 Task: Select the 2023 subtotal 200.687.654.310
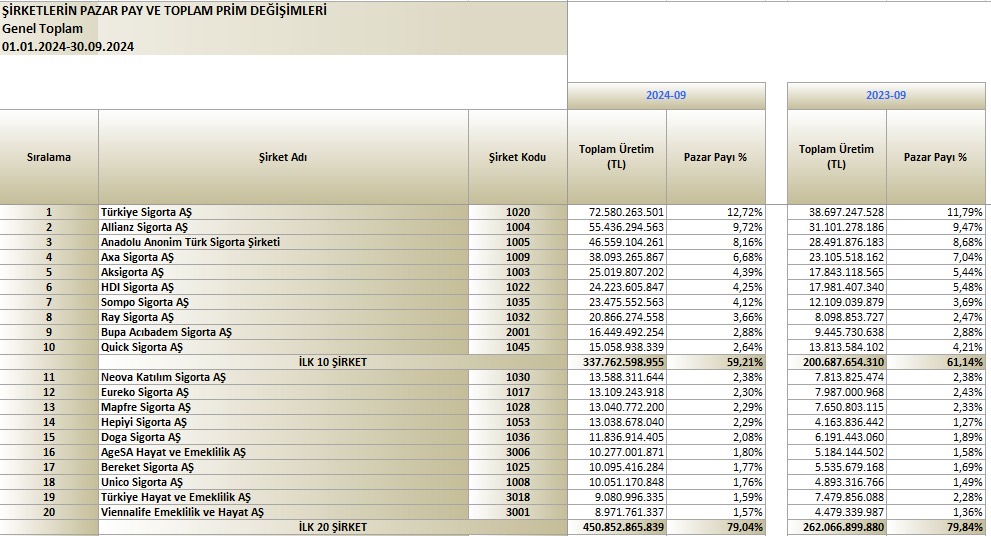click(x=837, y=363)
